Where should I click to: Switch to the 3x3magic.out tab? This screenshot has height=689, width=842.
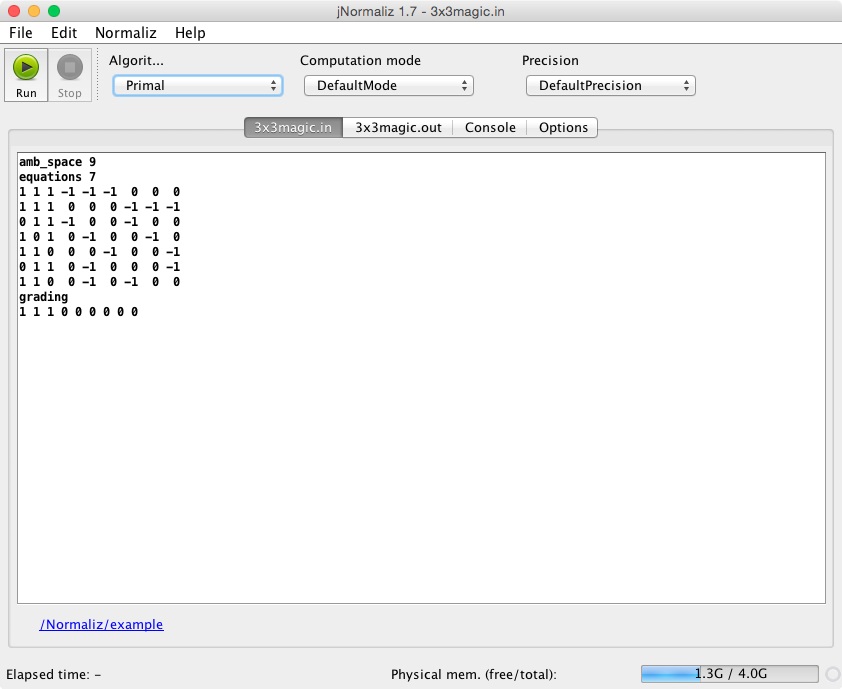pos(398,128)
